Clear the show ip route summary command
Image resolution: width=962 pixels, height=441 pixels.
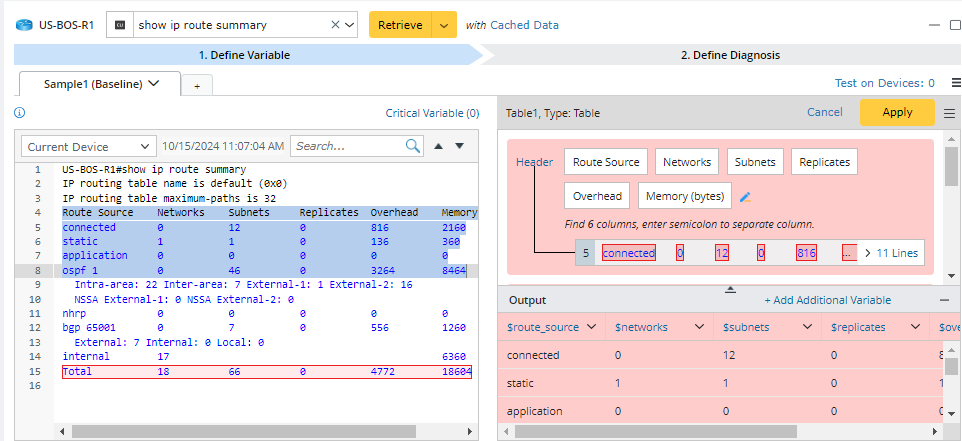pos(334,25)
